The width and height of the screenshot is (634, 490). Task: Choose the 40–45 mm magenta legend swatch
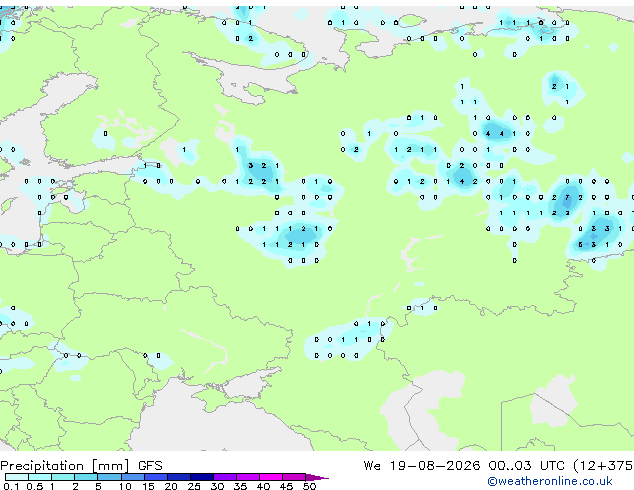coord(271,477)
